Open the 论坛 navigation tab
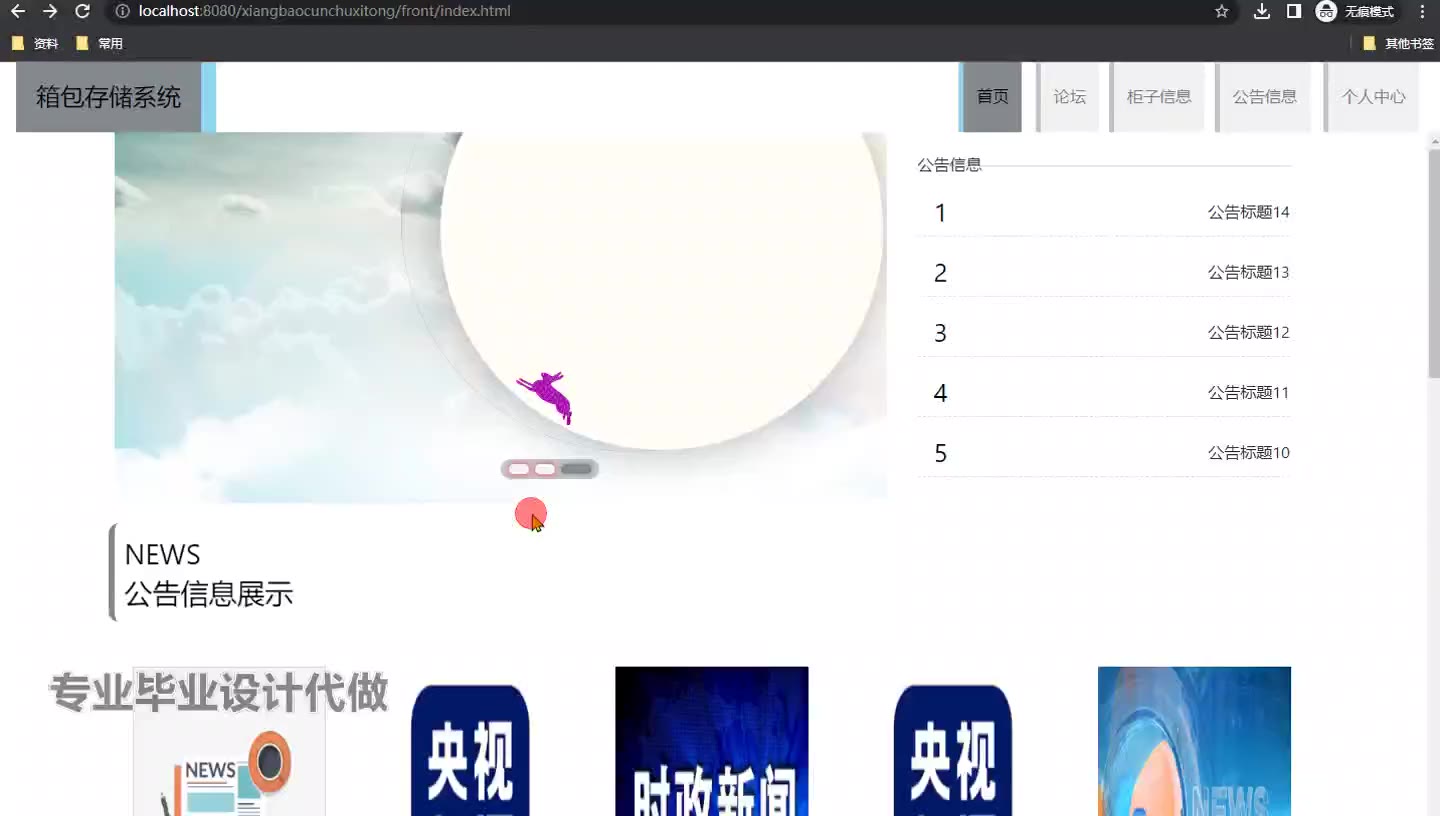 pos(1068,97)
